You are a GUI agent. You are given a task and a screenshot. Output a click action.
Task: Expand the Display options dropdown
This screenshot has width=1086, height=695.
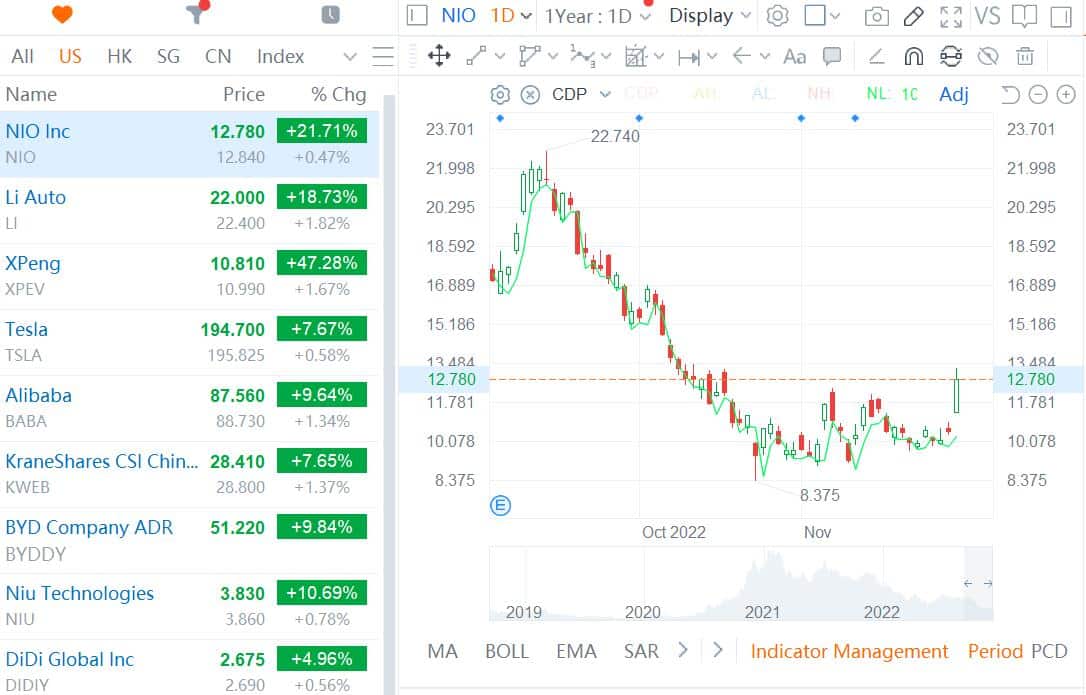point(707,16)
